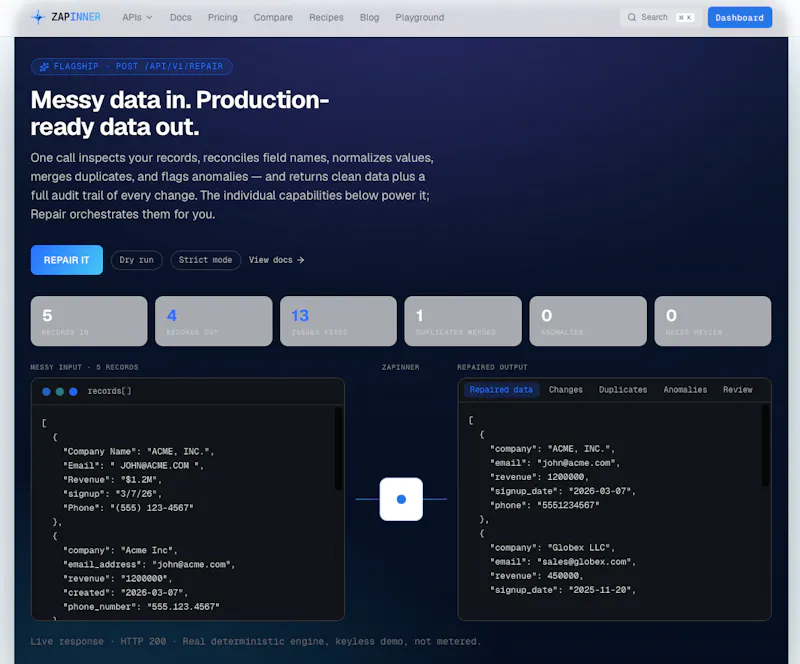Select the Repaired data tab
This screenshot has height=664, width=800.
pyautogui.click(x=501, y=389)
